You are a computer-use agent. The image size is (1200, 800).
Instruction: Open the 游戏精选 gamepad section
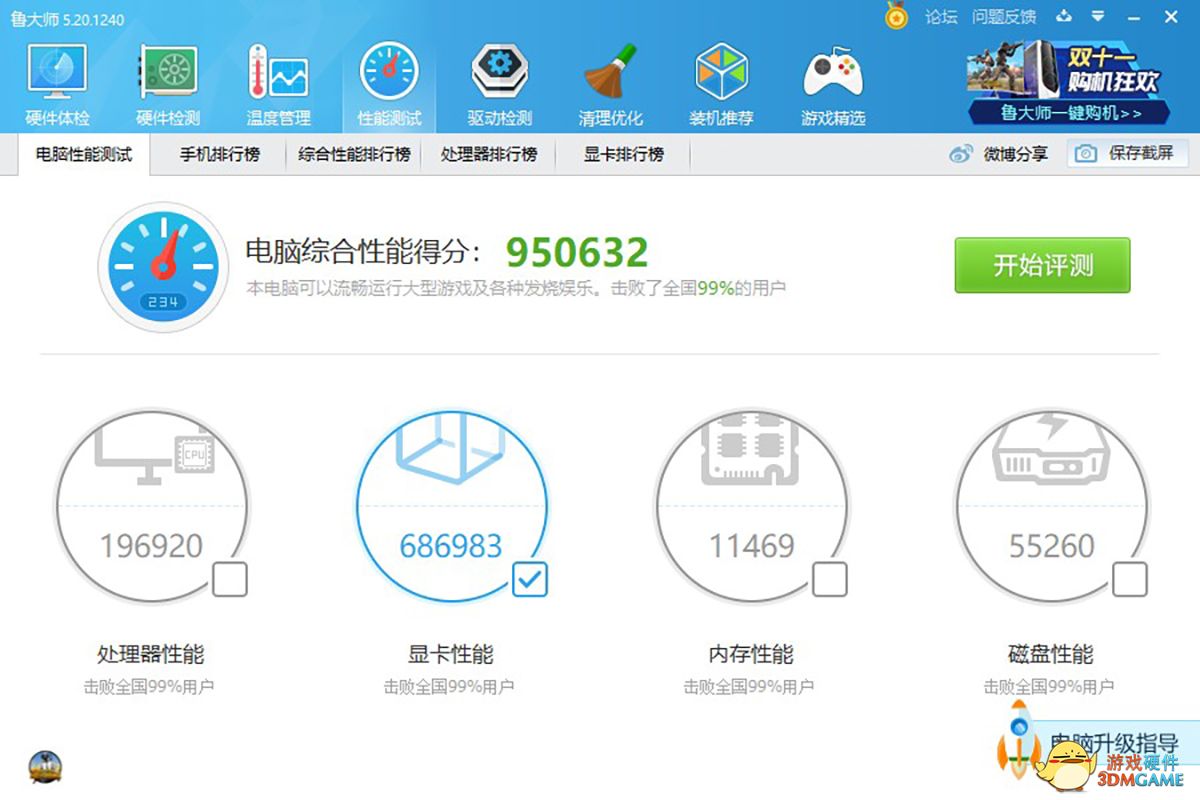point(832,85)
